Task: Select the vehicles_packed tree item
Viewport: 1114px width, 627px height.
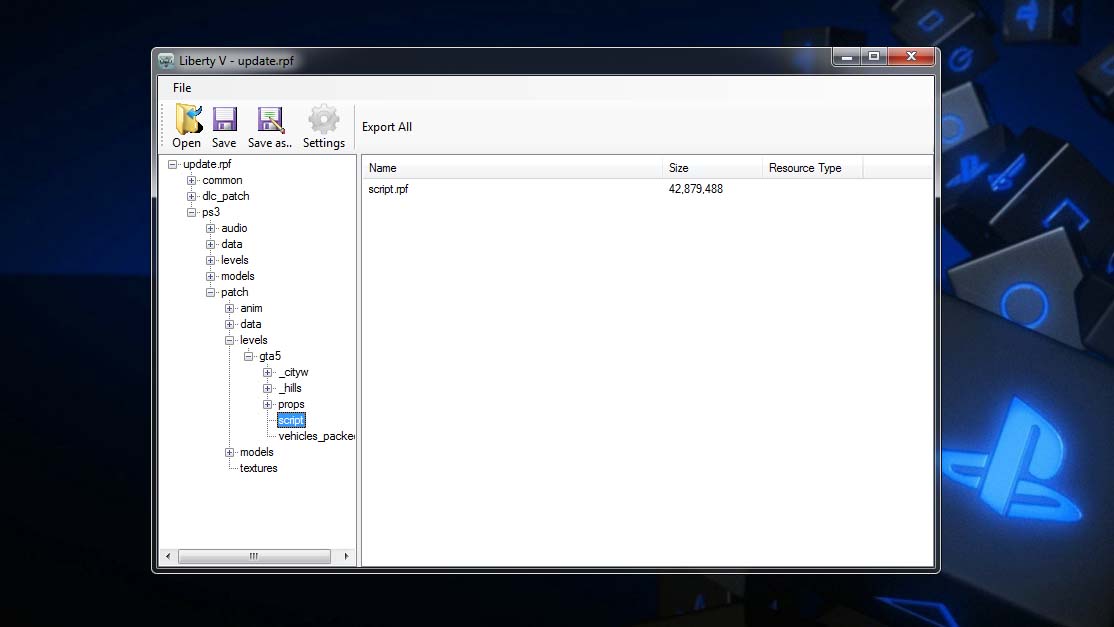Action: (x=317, y=436)
